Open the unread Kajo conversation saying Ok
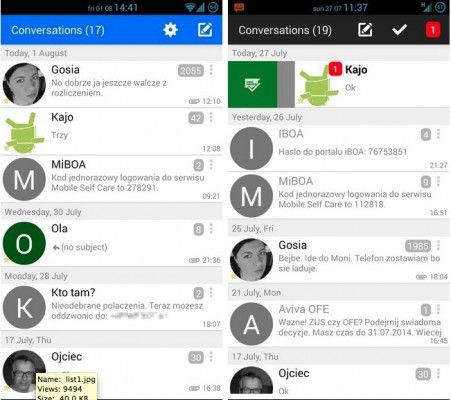Screen dimensions: 451x400 pyautogui.click(x=372, y=84)
